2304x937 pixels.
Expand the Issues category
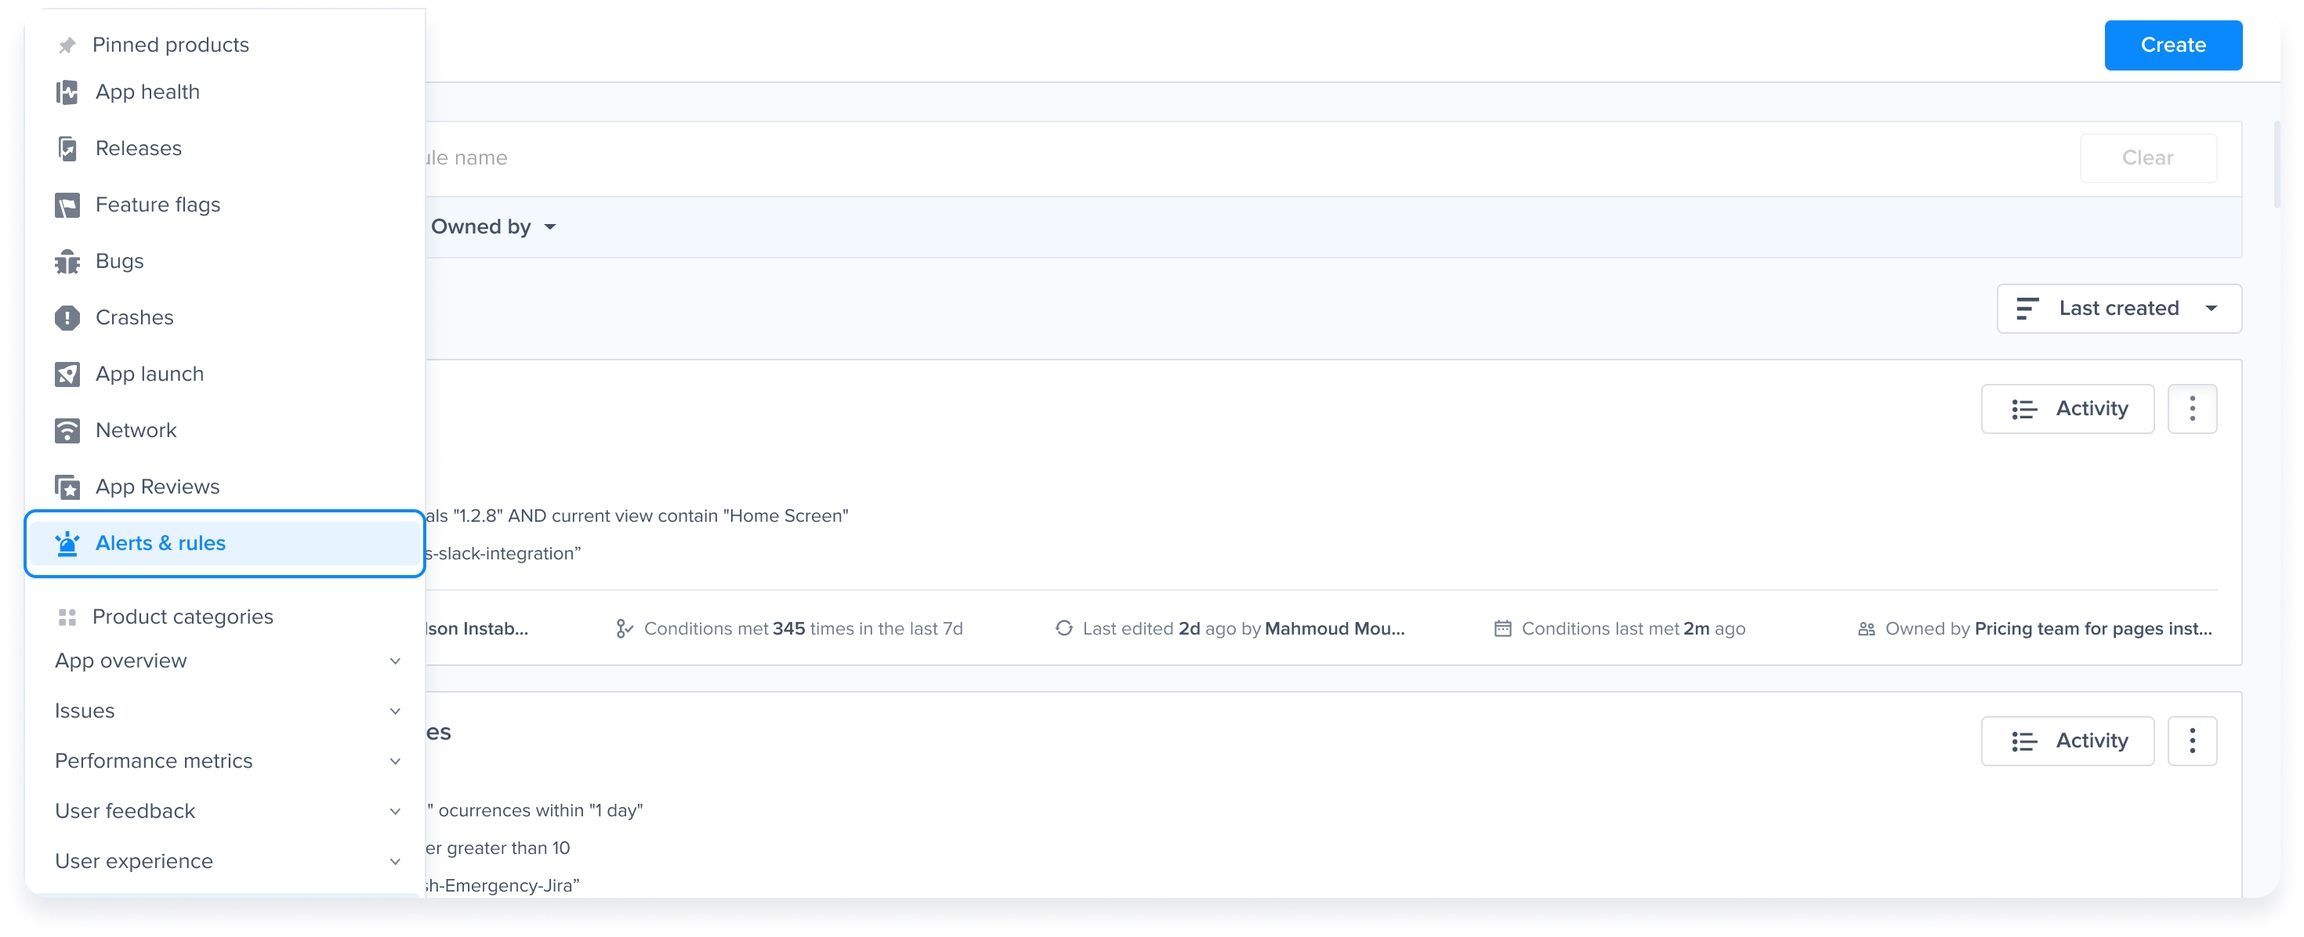[226, 711]
